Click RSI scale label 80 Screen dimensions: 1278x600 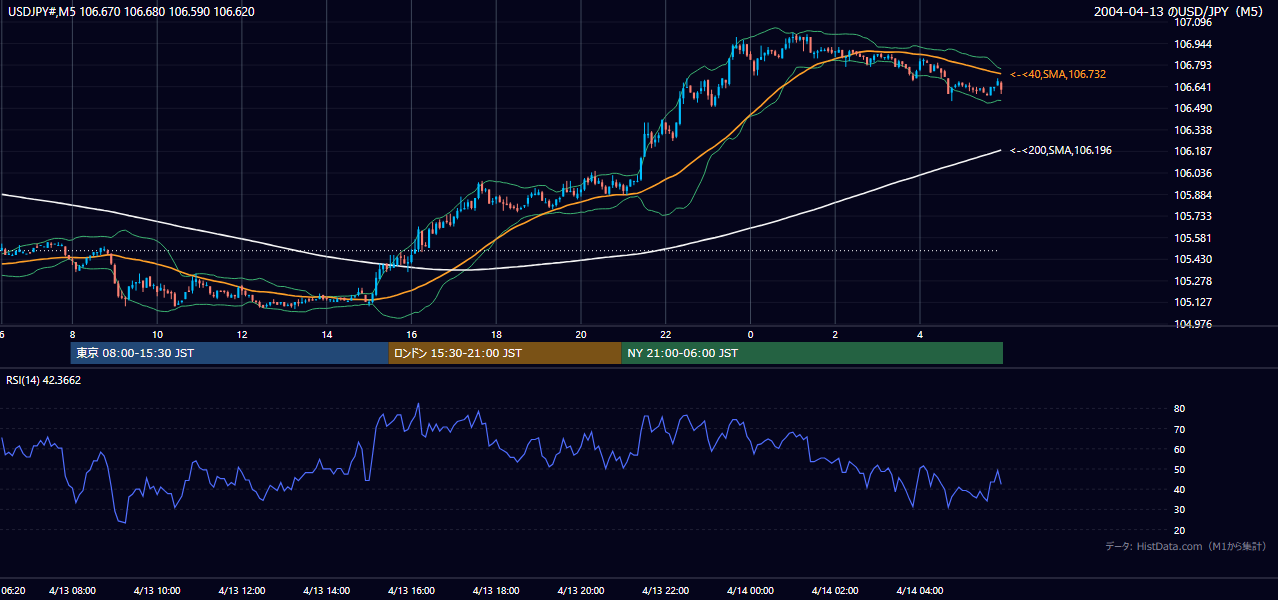(x=1179, y=409)
